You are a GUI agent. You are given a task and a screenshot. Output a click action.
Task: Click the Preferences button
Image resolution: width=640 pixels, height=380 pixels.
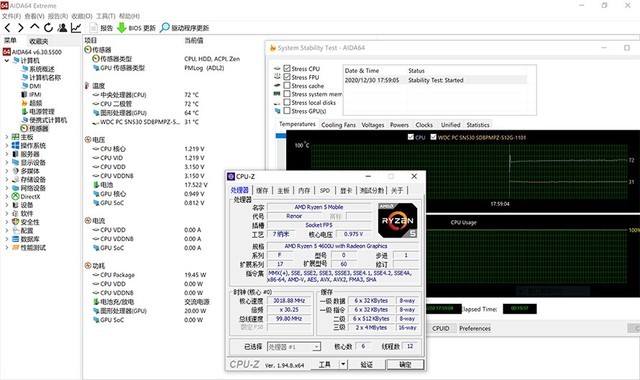click(x=475, y=328)
